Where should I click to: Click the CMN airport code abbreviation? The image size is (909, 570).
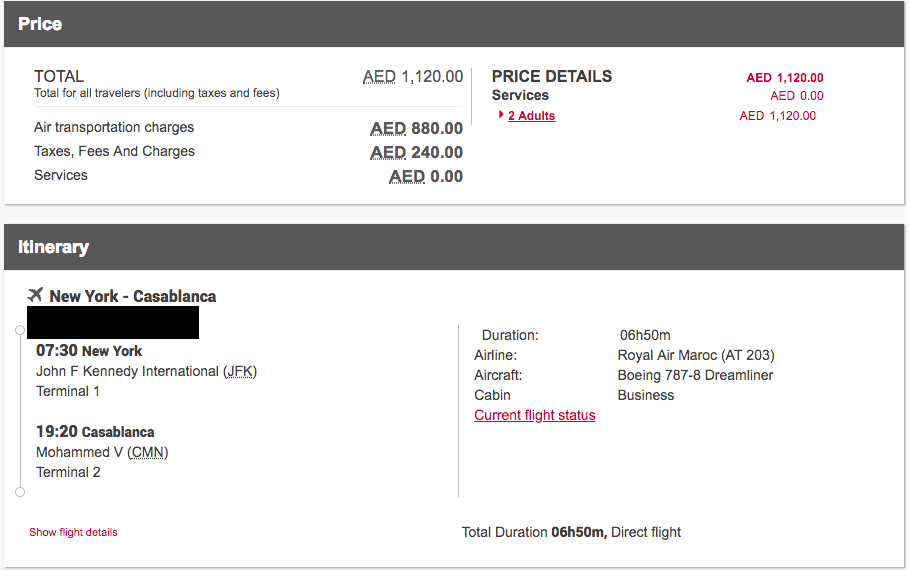click(x=147, y=452)
